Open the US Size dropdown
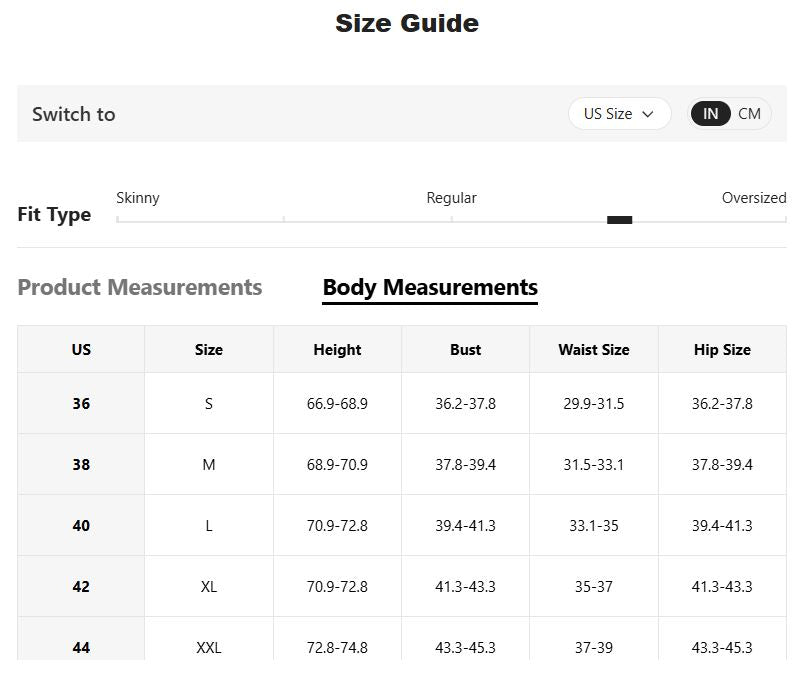The image size is (811, 685). click(619, 113)
